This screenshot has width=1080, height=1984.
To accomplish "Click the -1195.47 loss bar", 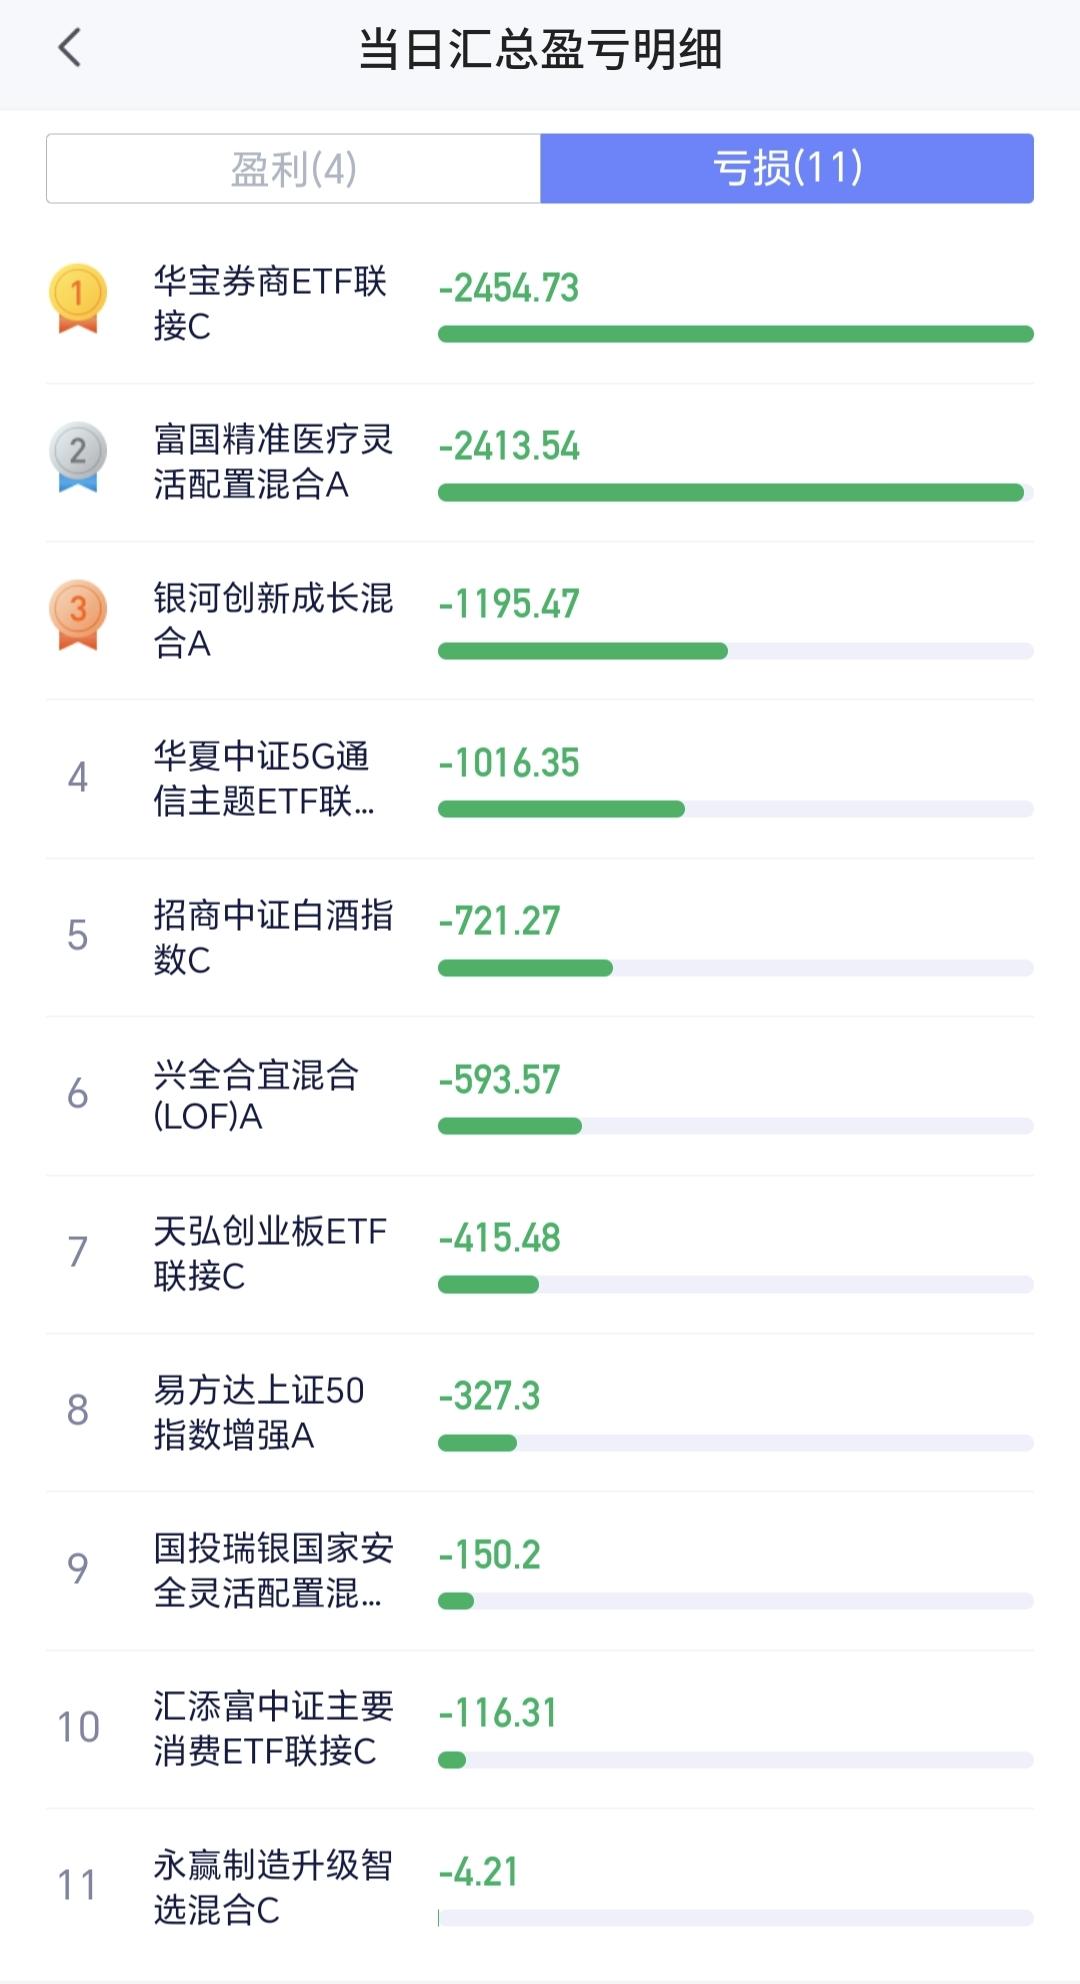I will tap(583, 651).
